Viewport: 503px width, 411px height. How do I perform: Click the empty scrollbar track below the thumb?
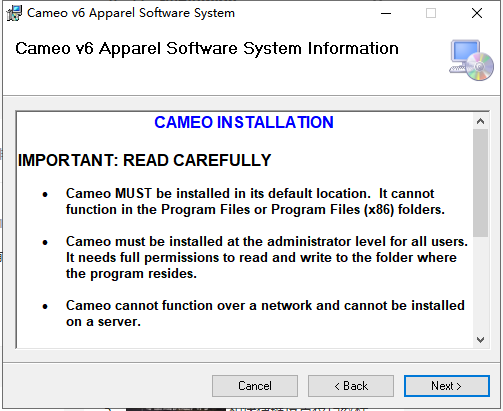tap(480, 284)
